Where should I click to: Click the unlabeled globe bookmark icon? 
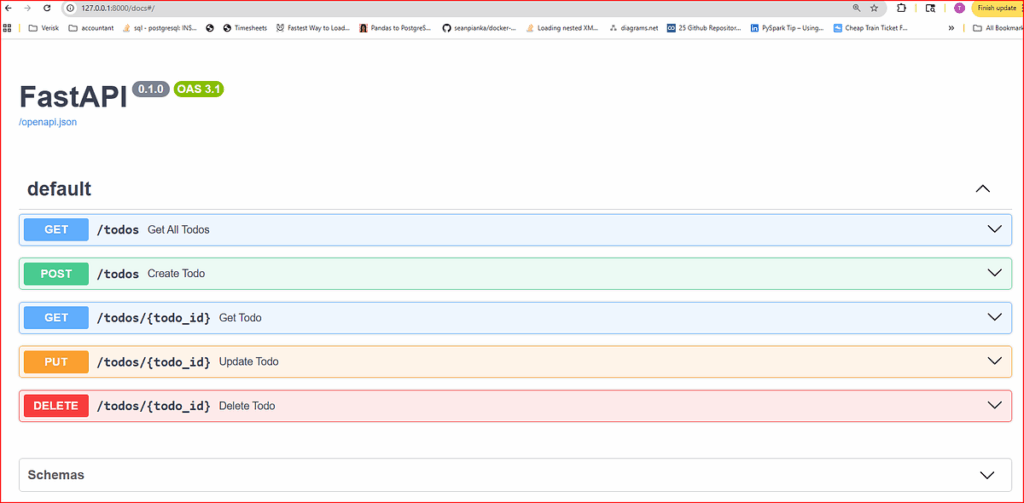tap(210, 28)
